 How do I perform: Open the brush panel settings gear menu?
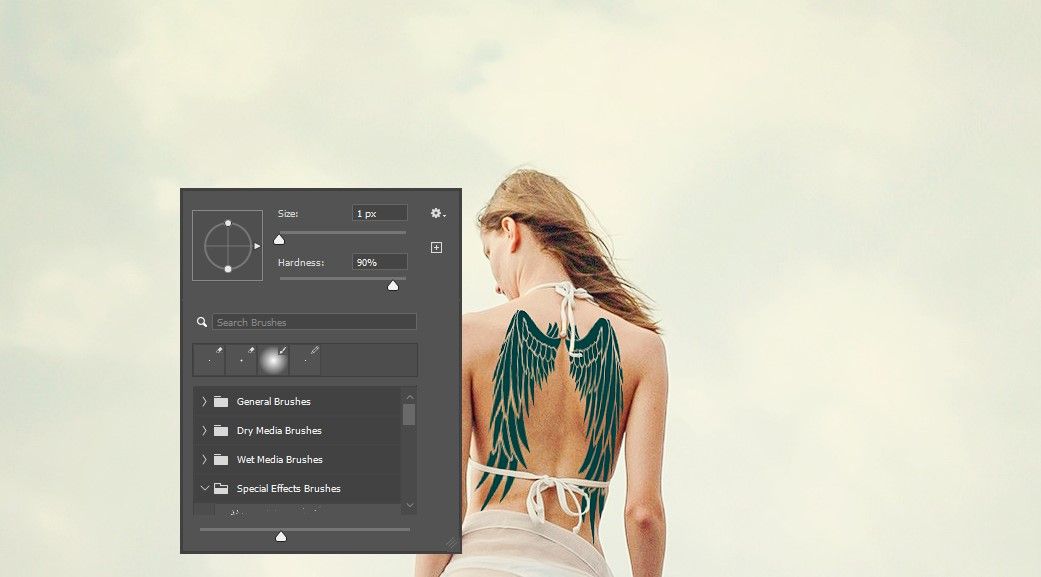[434, 213]
